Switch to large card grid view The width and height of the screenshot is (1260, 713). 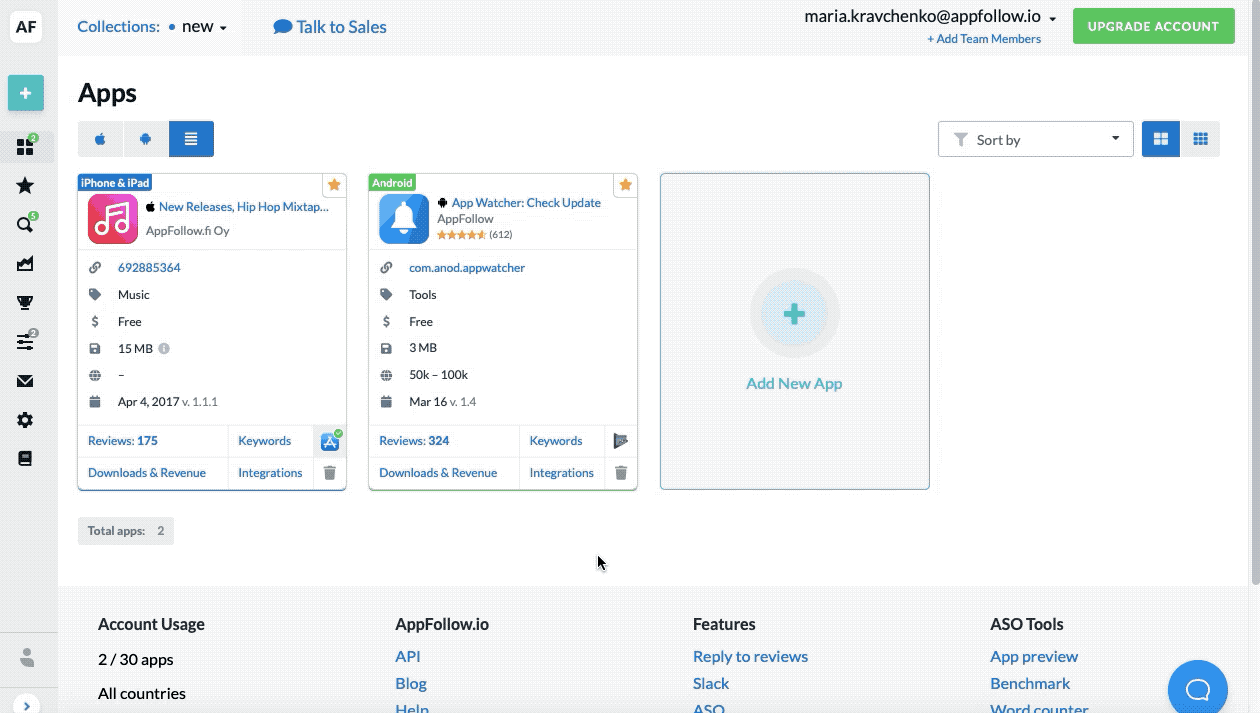coord(1161,139)
